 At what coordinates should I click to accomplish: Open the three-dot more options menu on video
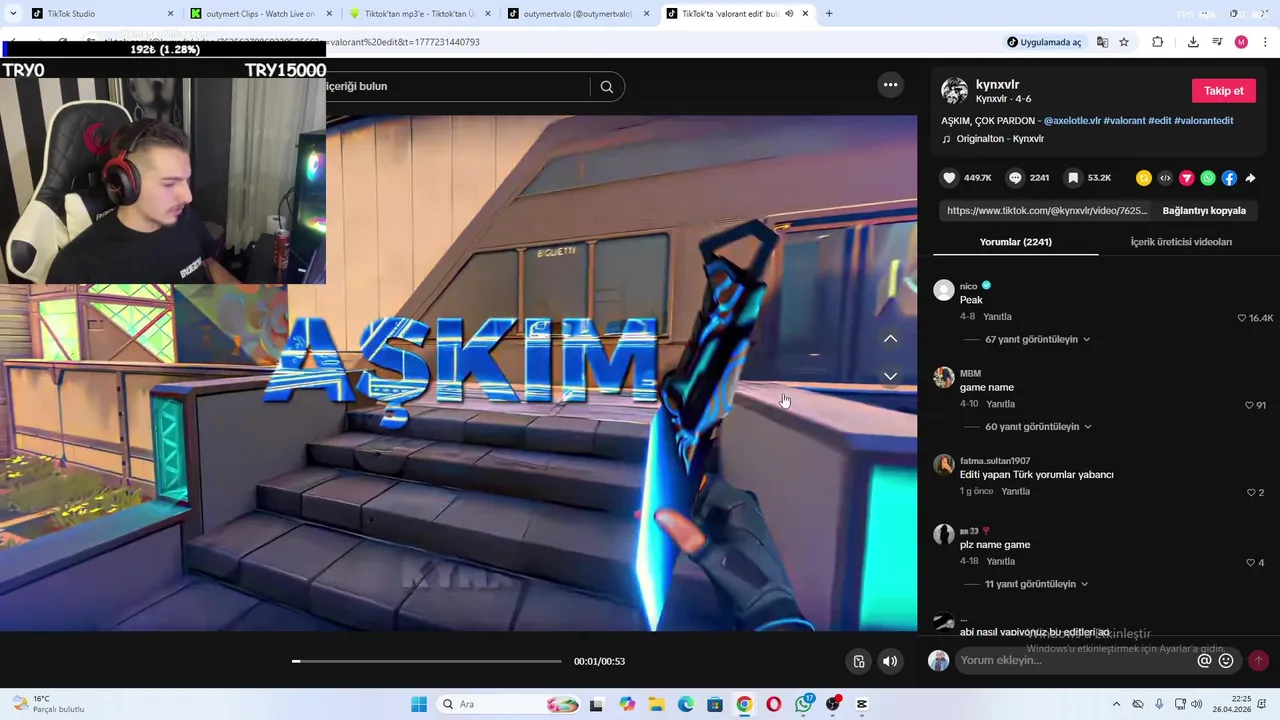point(890,85)
